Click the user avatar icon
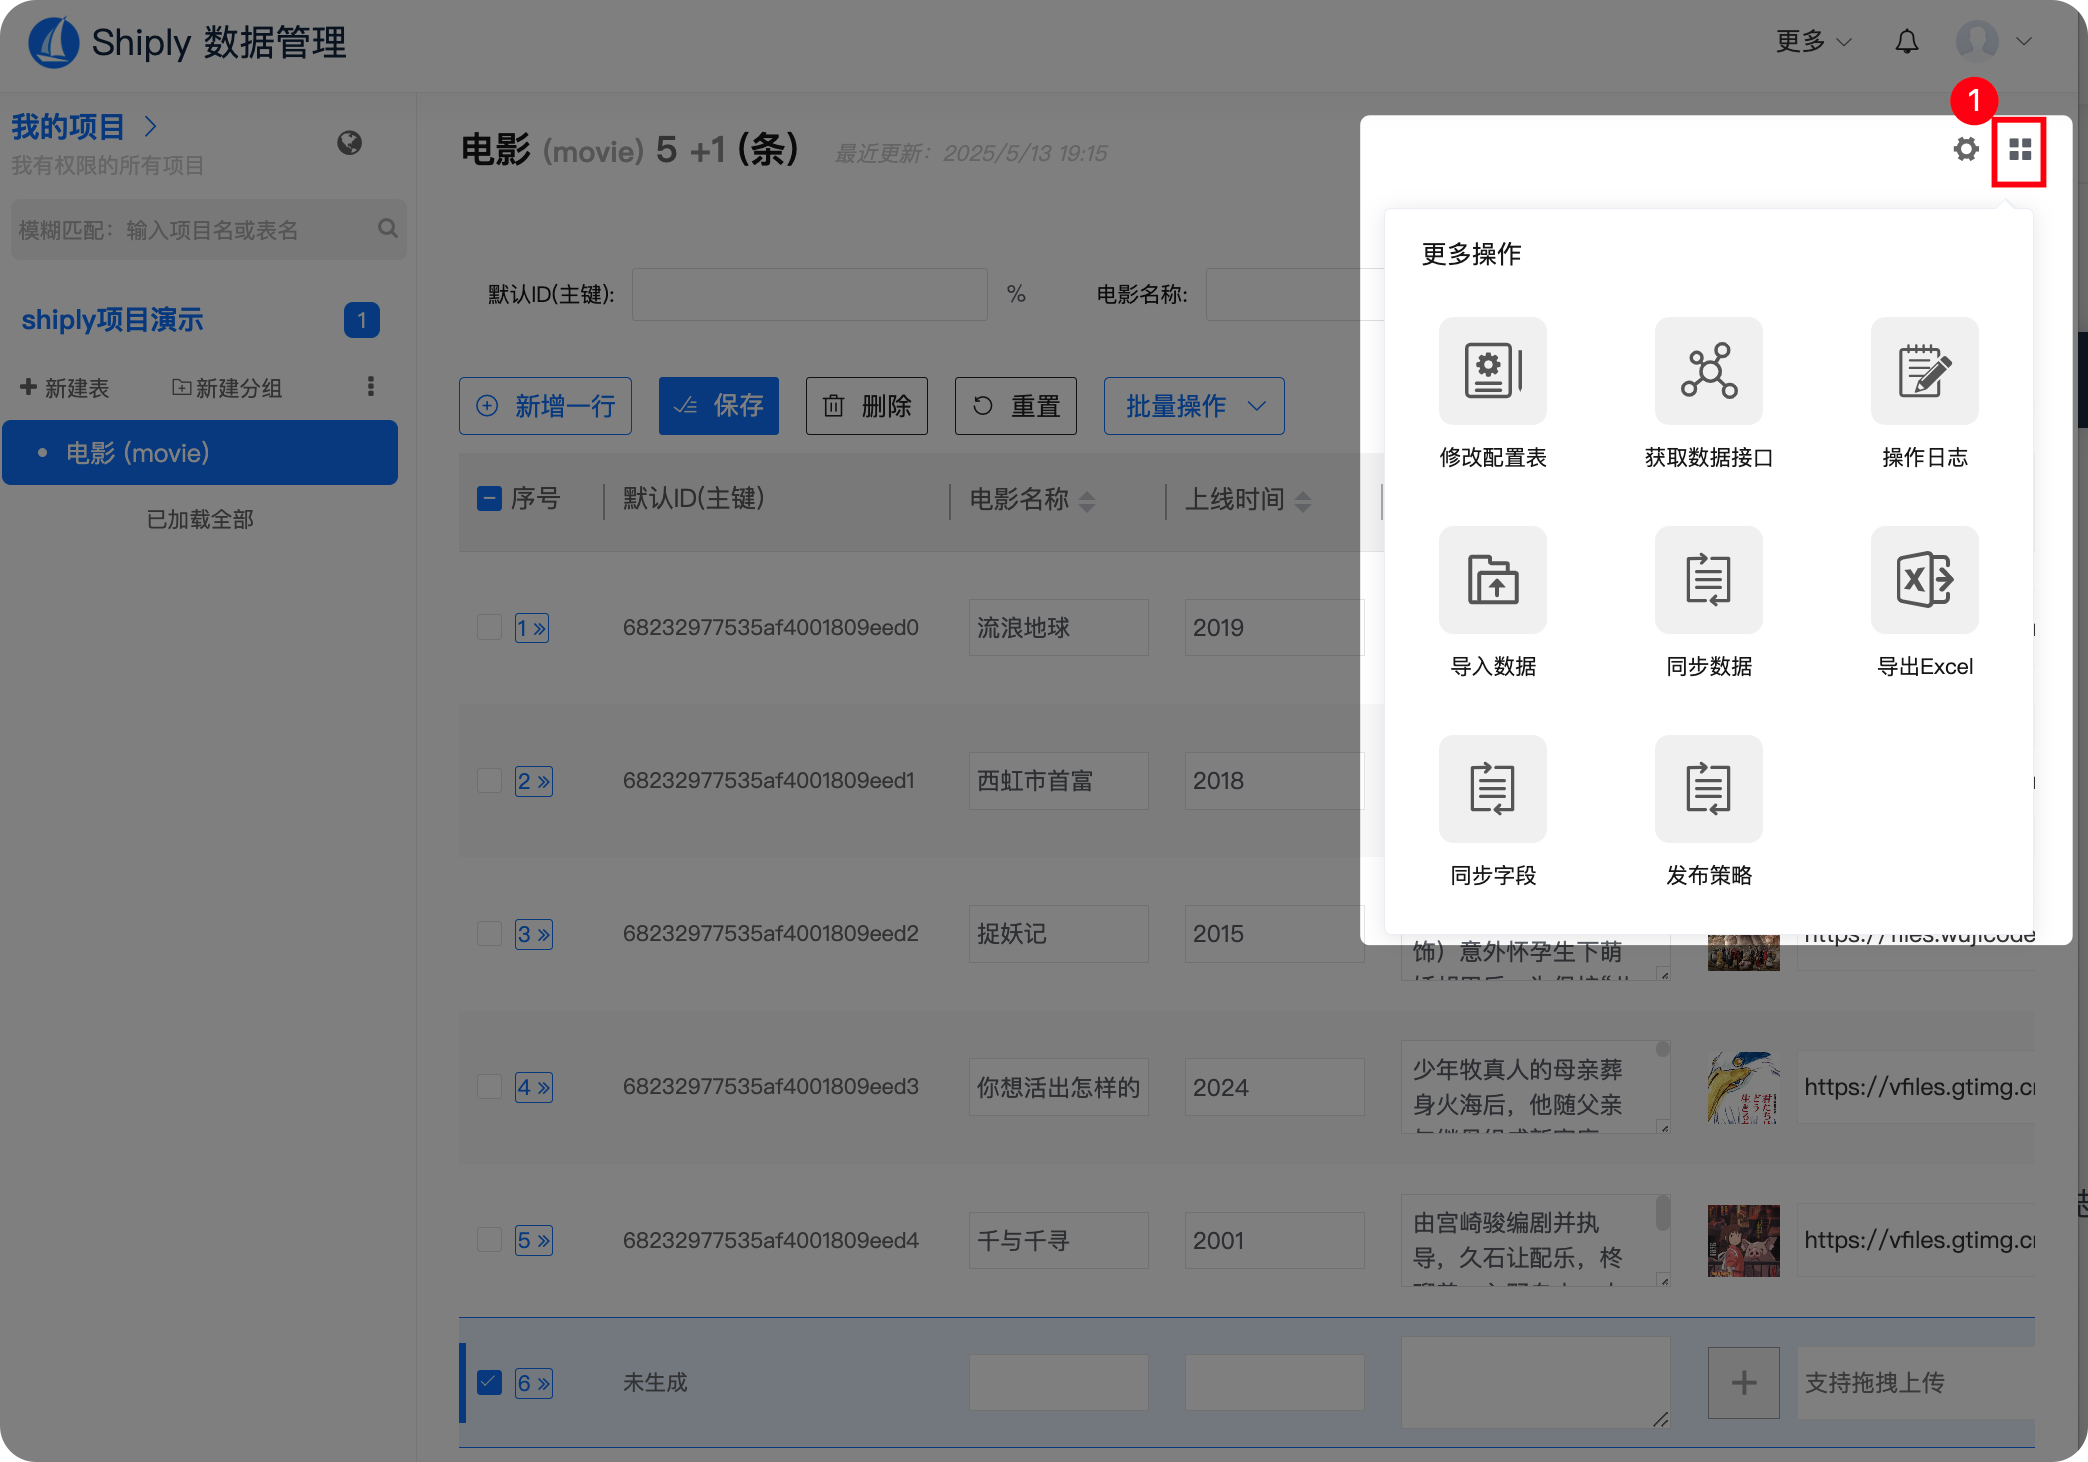Viewport: 2088px width, 1462px height. (x=1976, y=41)
